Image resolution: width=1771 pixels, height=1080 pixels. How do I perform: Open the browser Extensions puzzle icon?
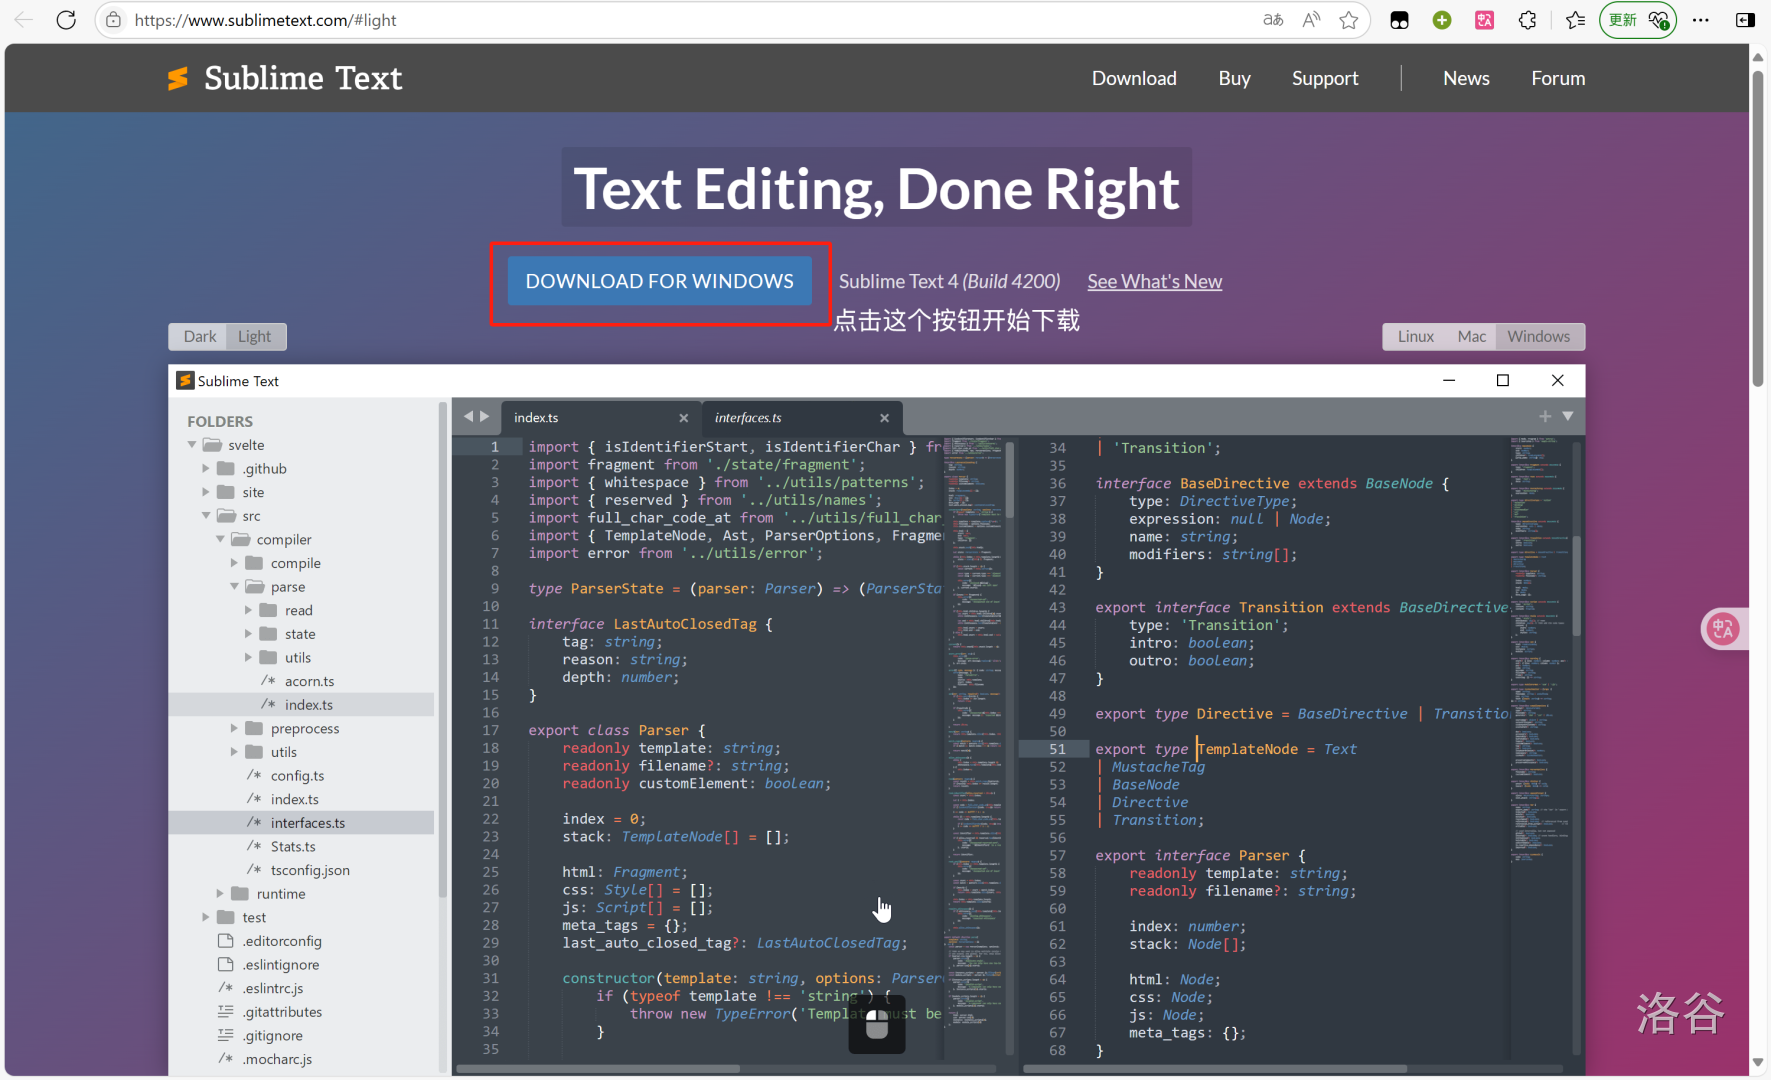pyautogui.click(x=1527, y=19)
